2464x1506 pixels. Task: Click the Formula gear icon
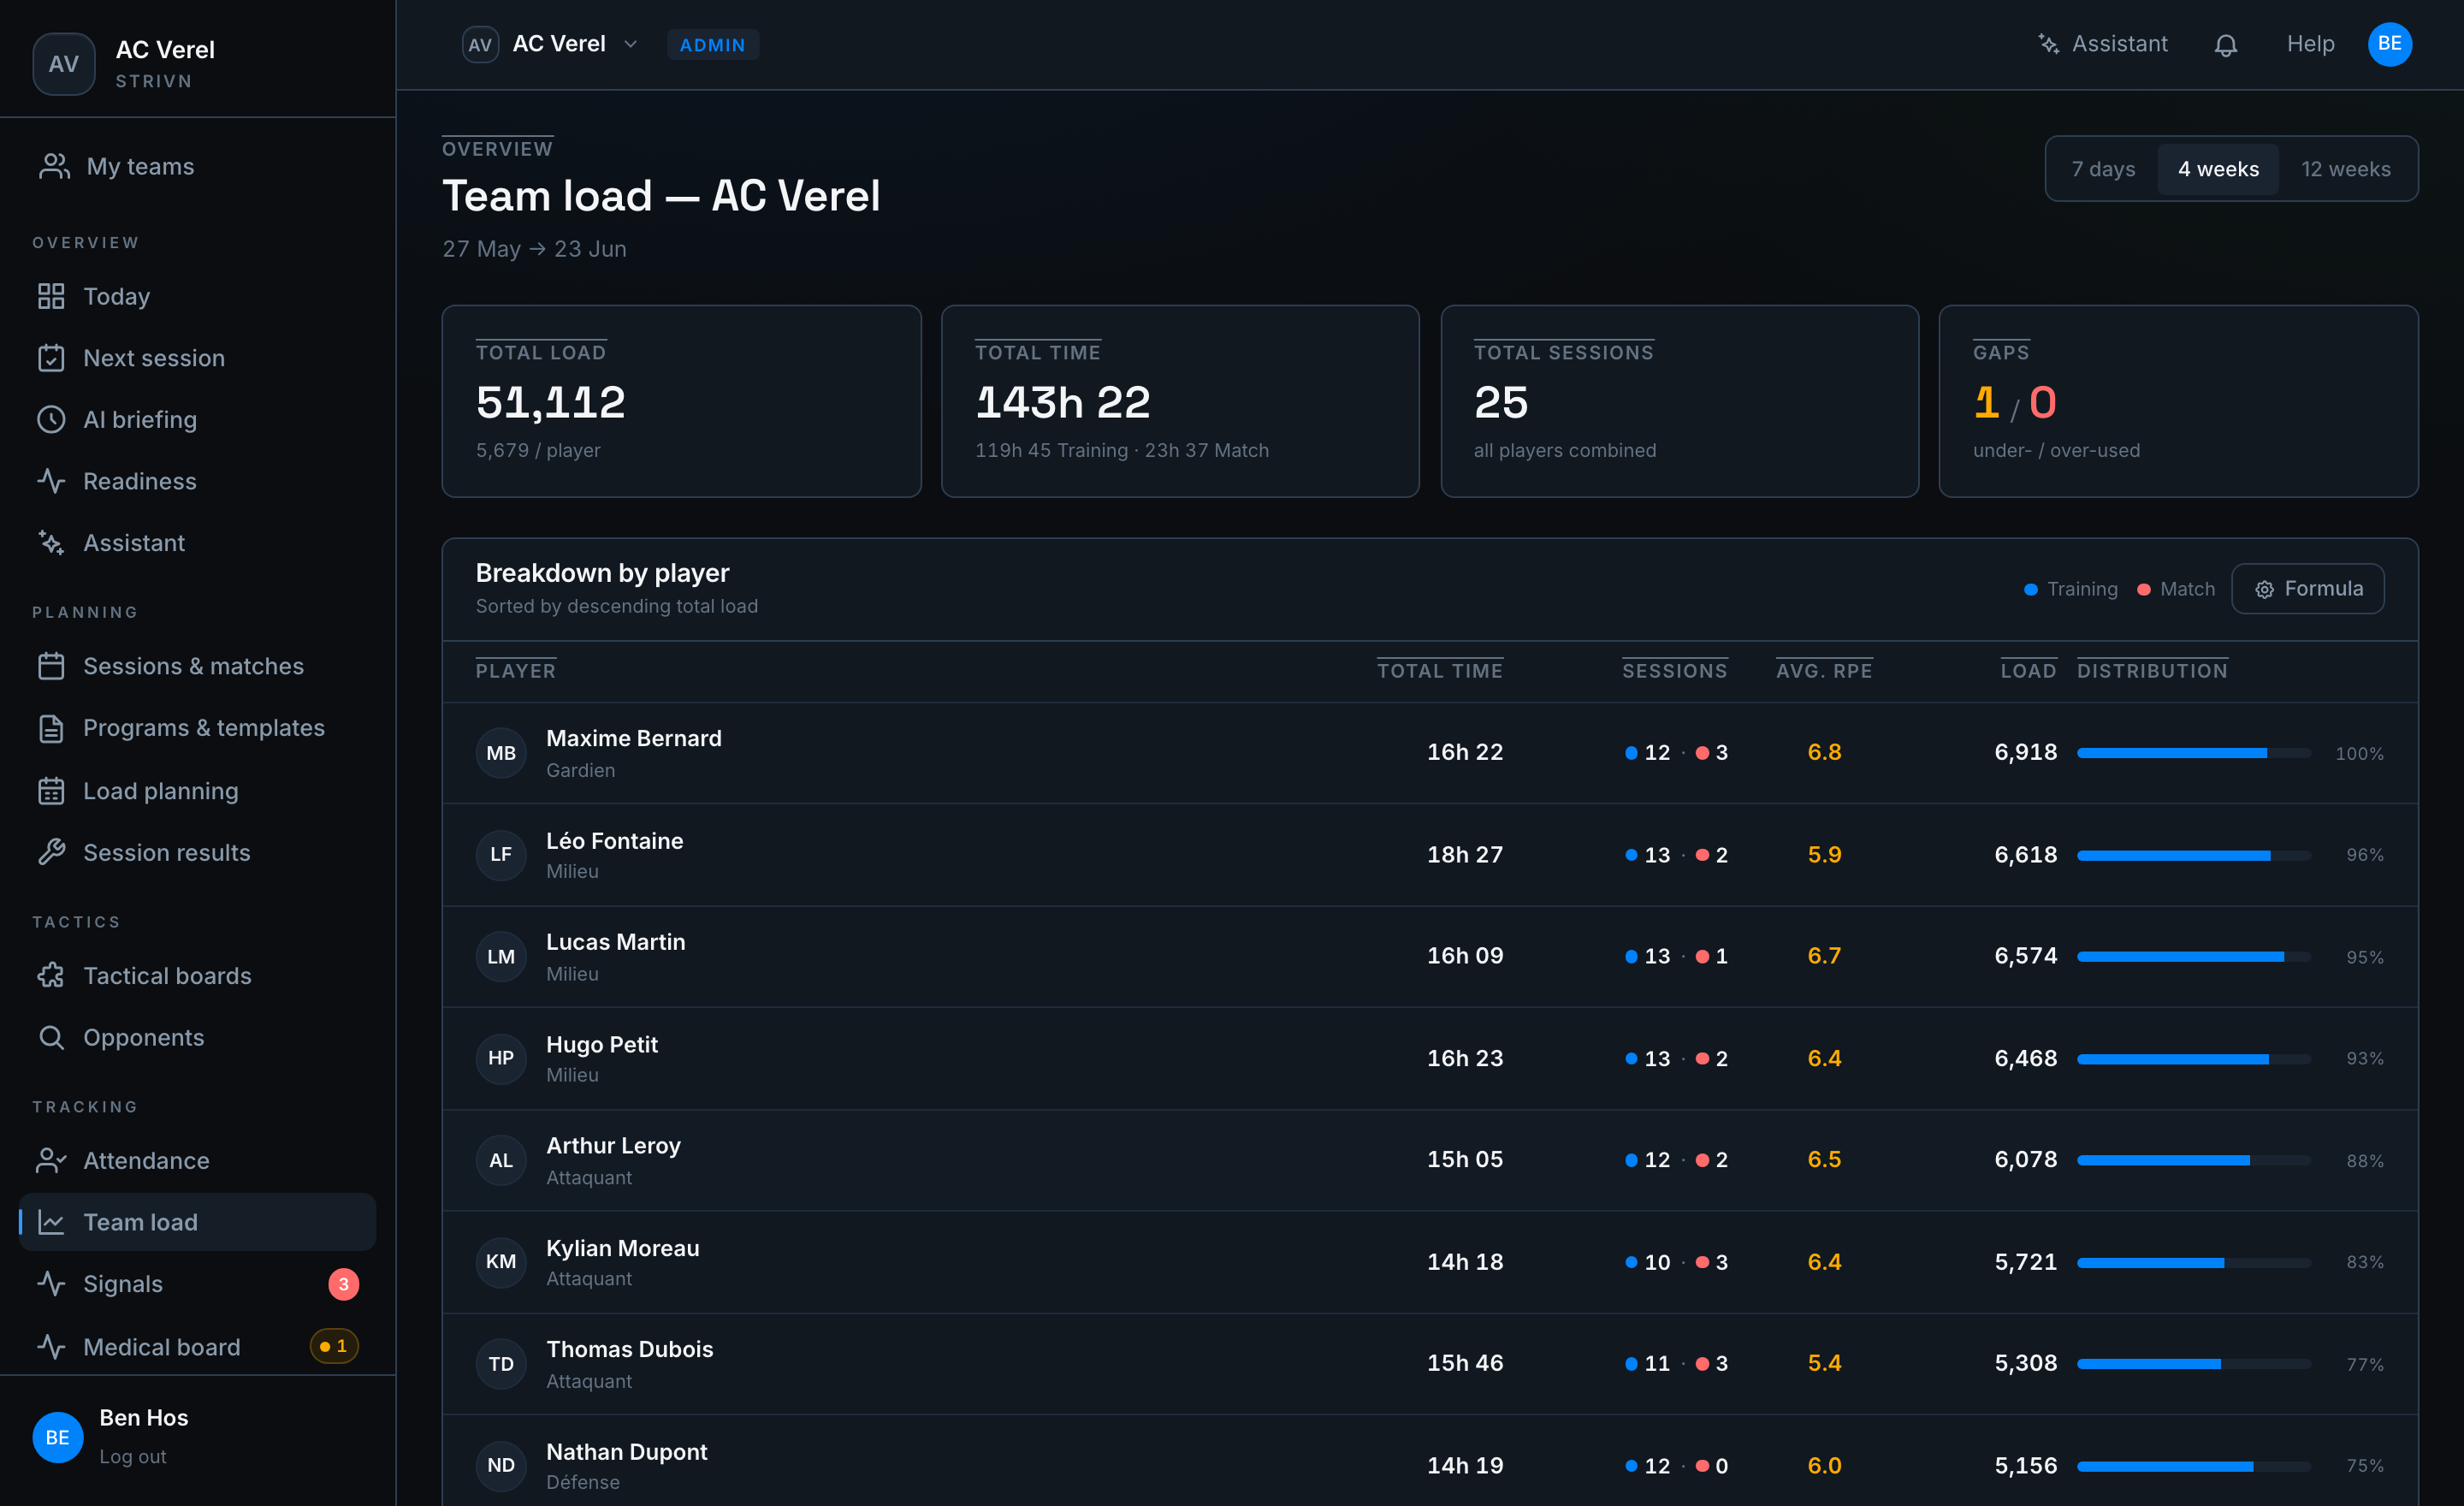pos(2264,590)
